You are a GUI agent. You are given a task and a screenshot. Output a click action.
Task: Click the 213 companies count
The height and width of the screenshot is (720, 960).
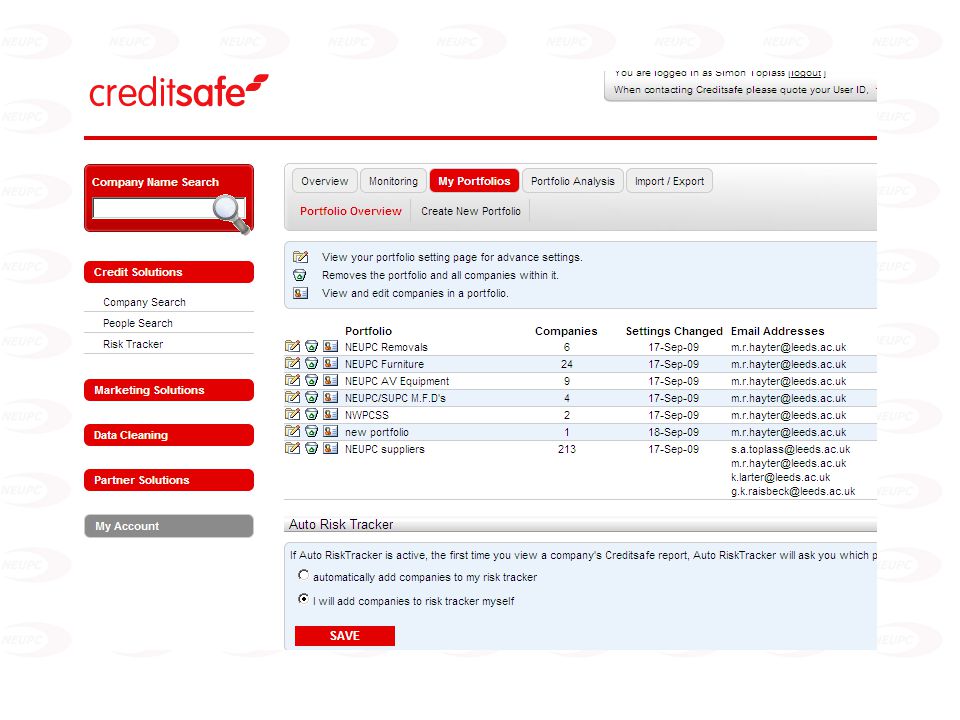tap(567, 449)
